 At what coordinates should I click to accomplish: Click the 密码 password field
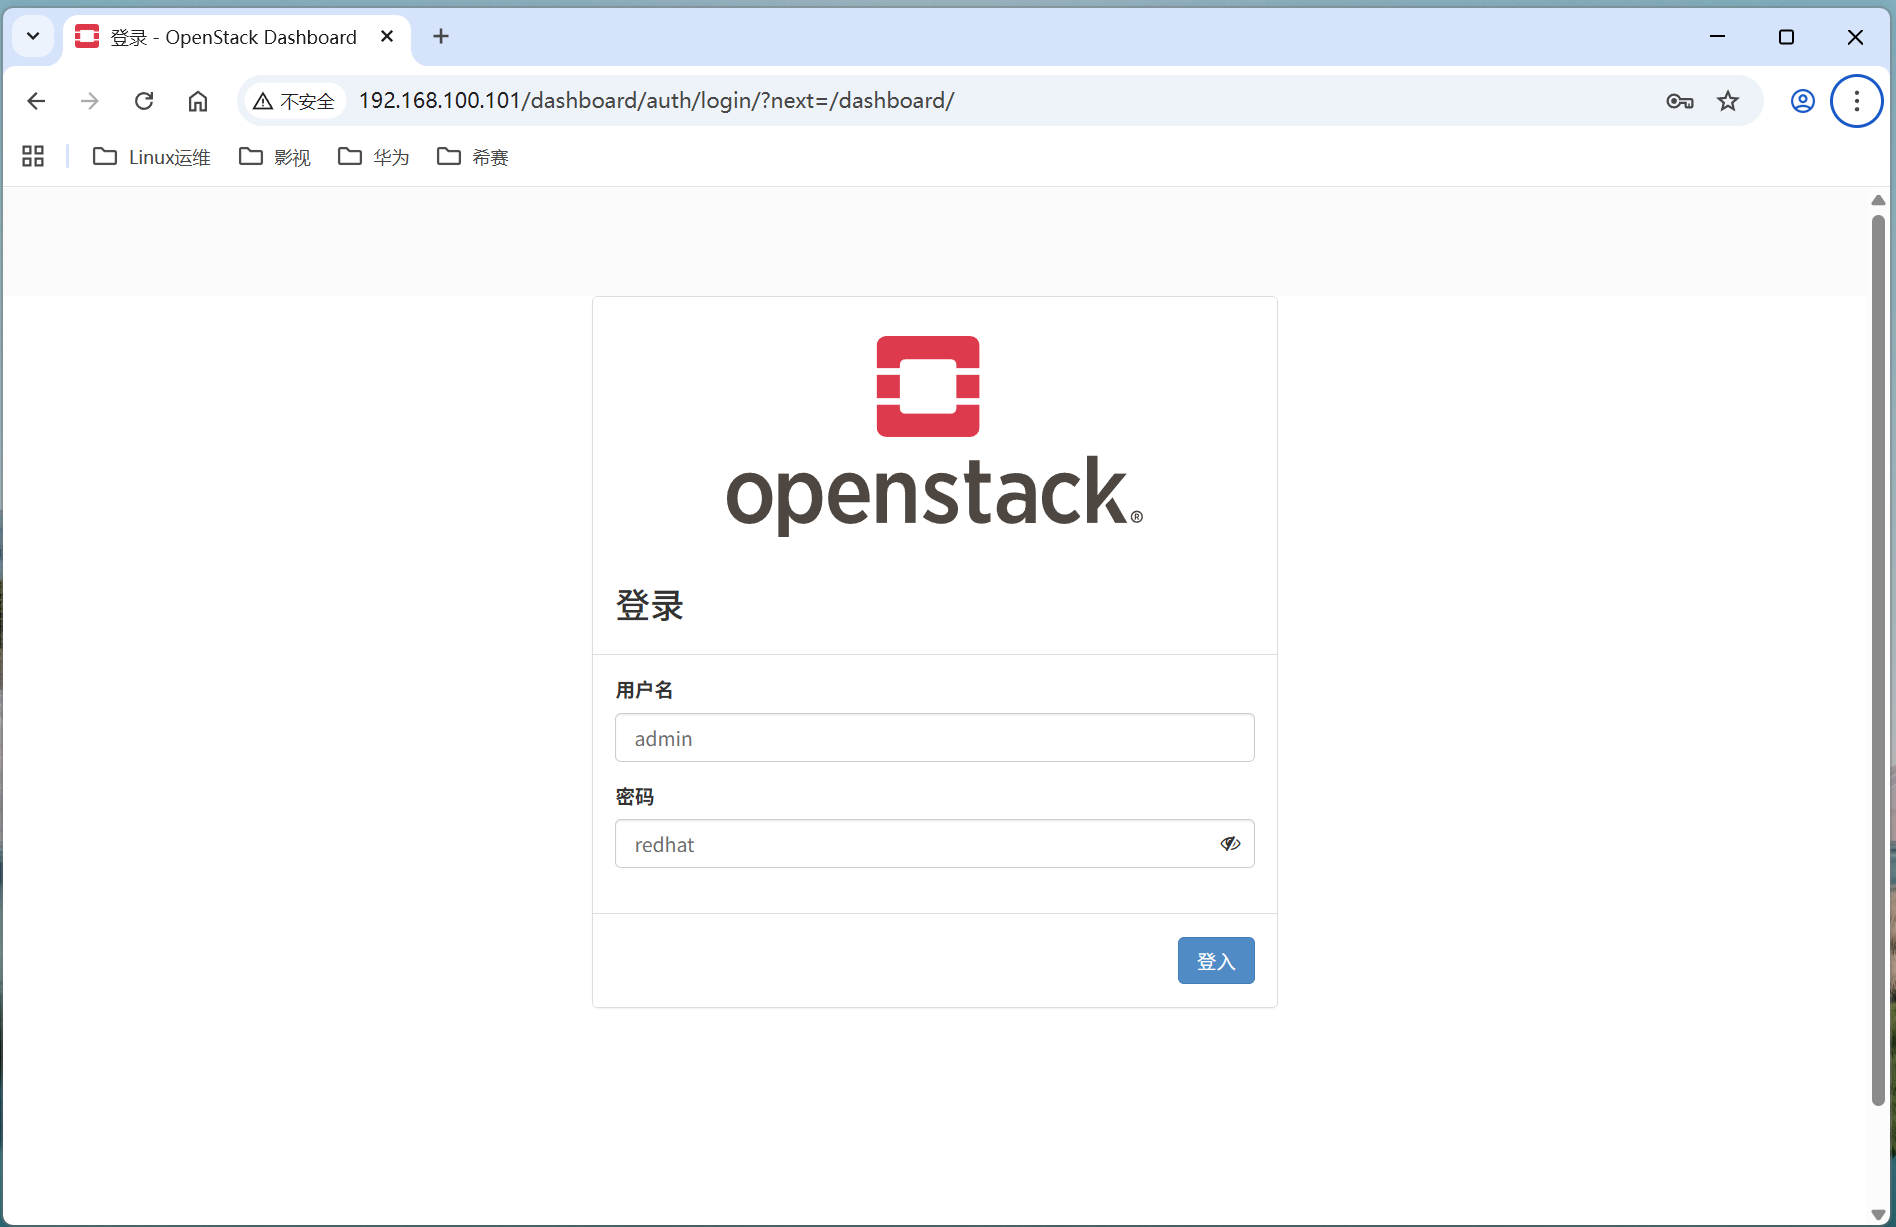pyautogui.click(x=934, y=844)
